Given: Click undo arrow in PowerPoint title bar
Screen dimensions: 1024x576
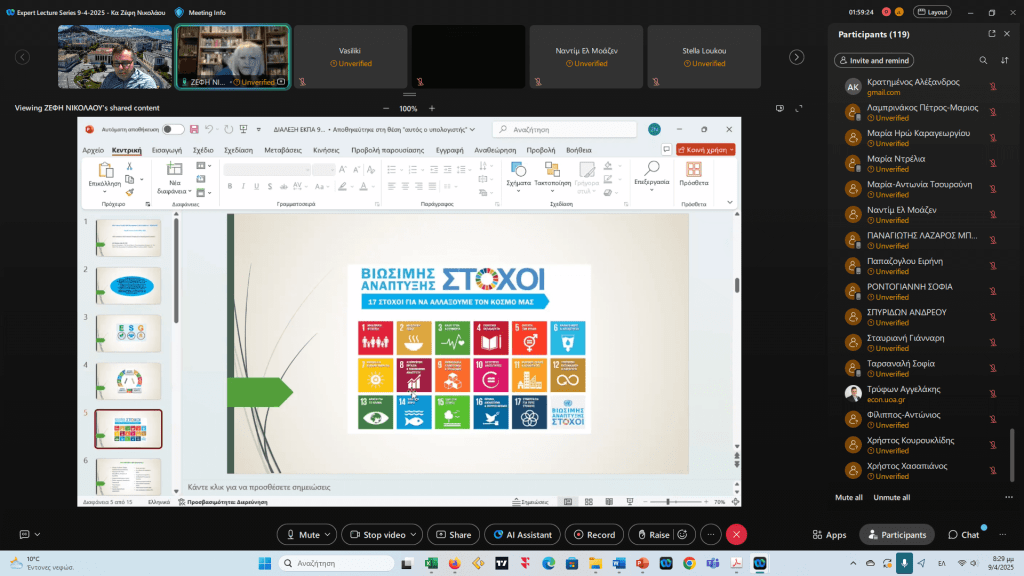Looking at the screenshot, I should click(209, 129).
